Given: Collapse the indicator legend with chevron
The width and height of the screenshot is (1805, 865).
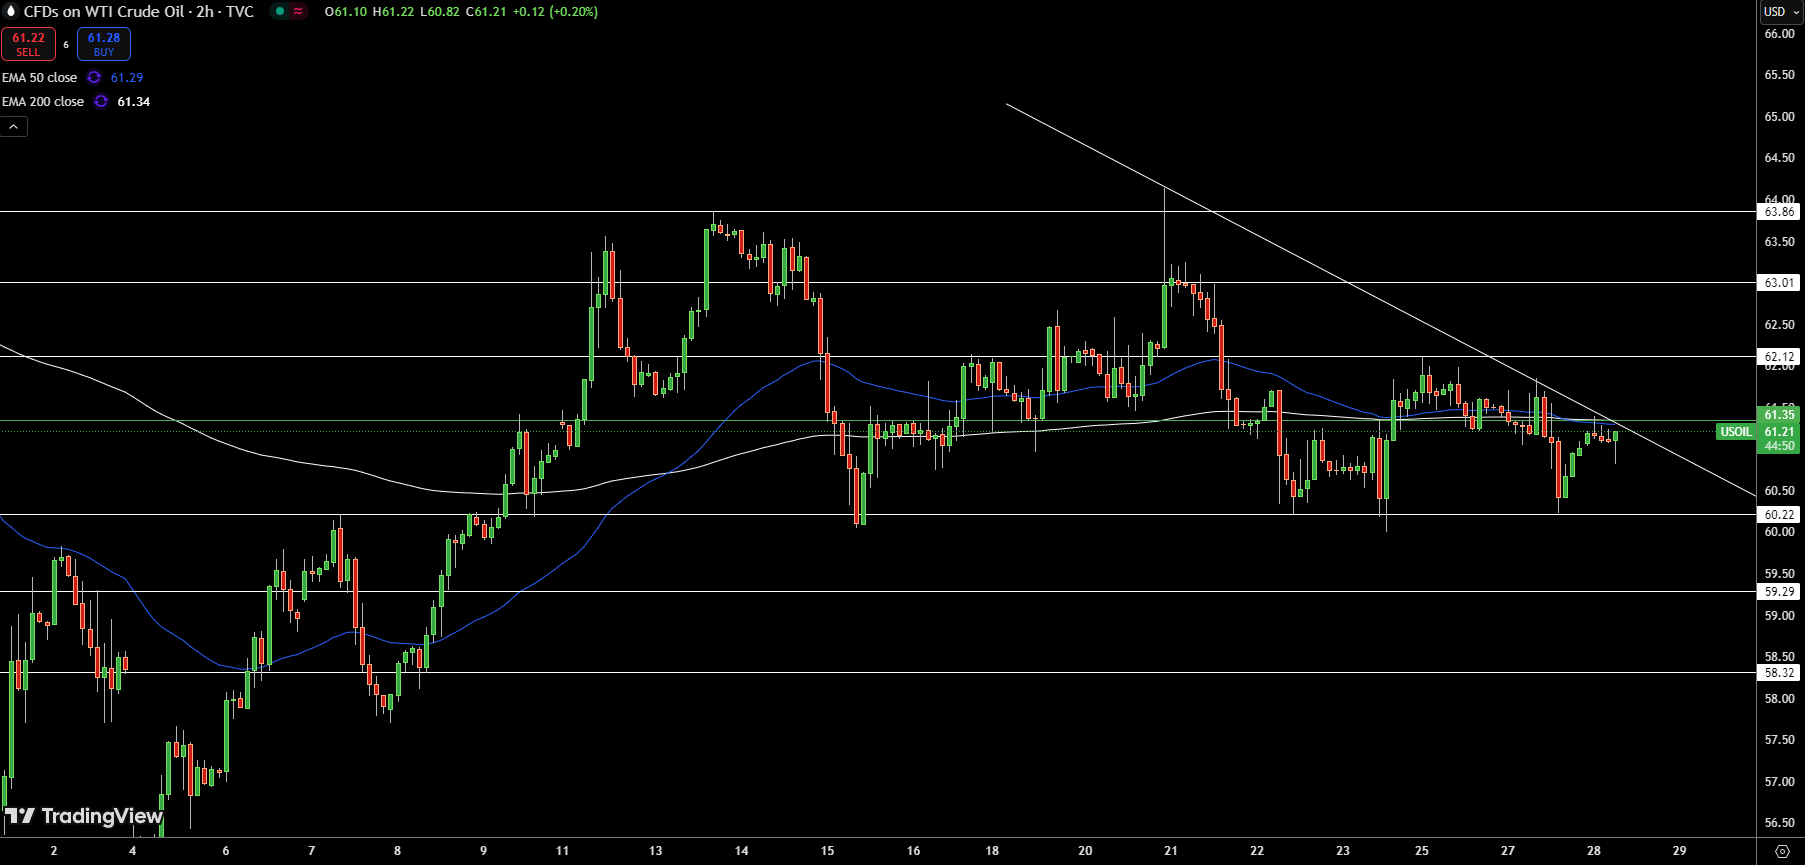Looking at the screenshot, I should pos(14,127).
